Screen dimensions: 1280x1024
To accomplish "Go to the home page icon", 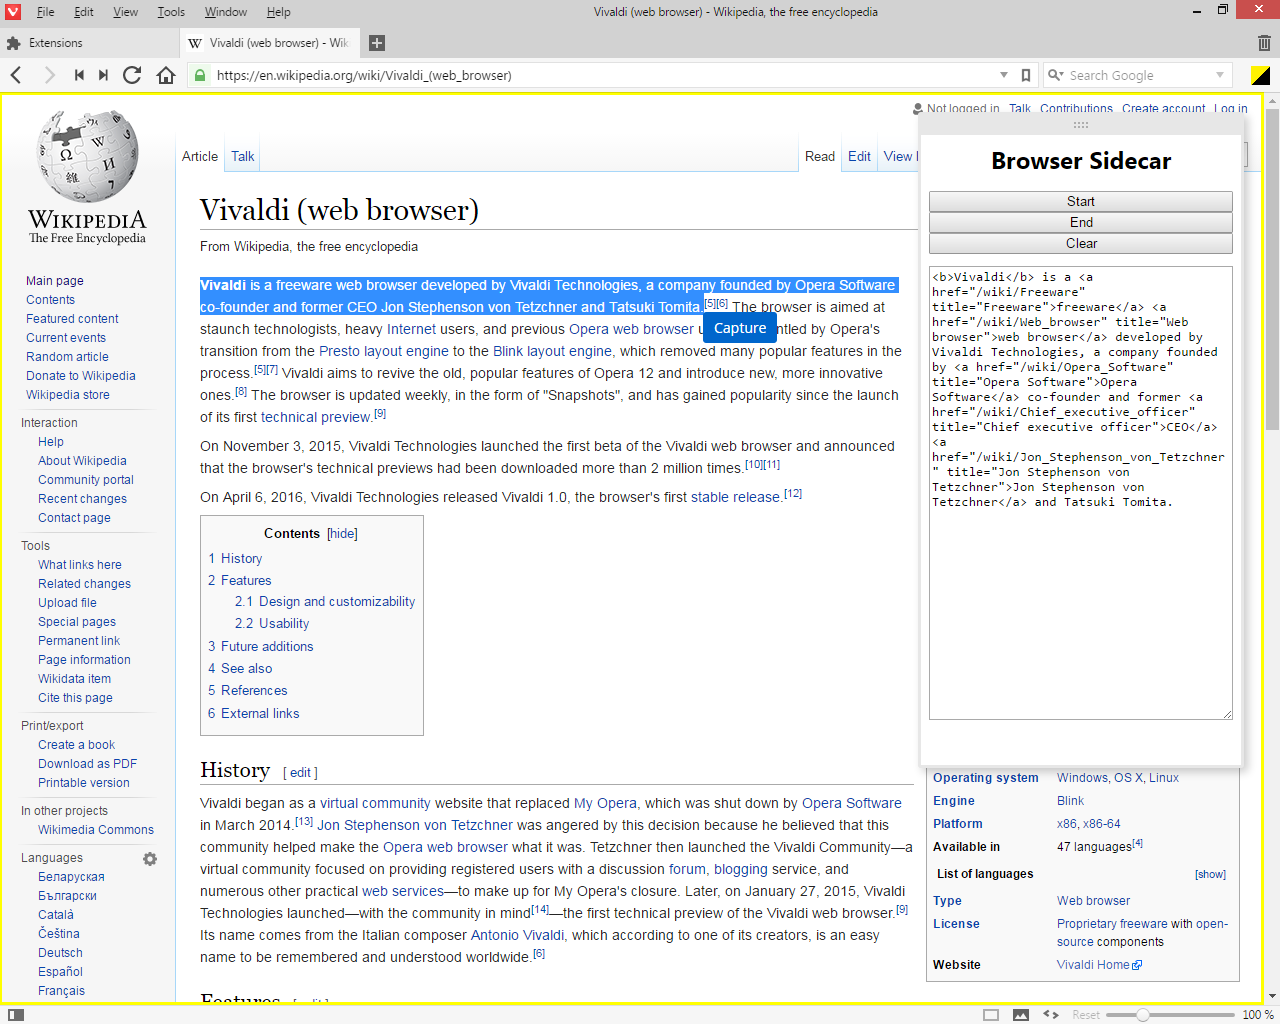I will (x=166, y=75).
